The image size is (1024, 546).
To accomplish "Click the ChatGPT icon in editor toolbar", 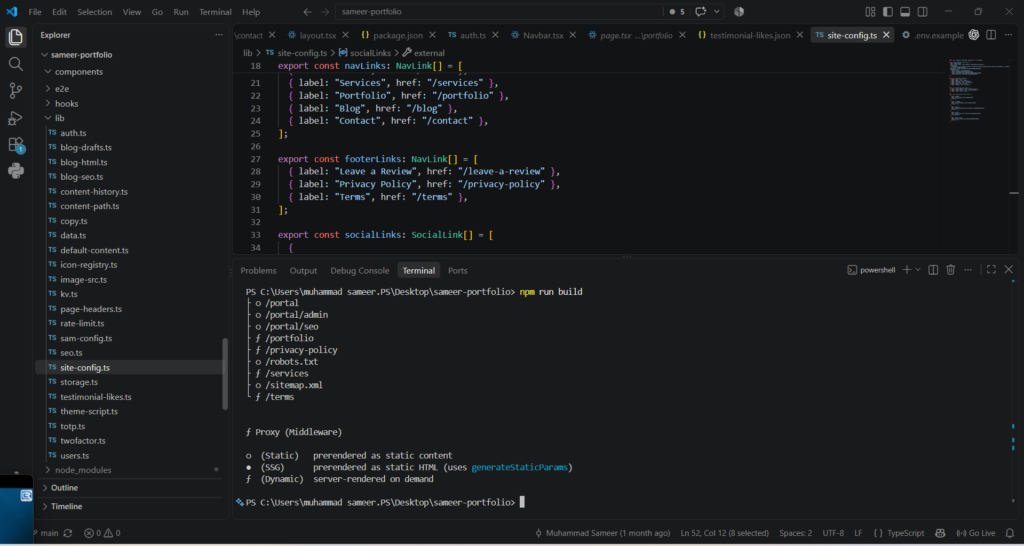I will [x=974, y=35].
